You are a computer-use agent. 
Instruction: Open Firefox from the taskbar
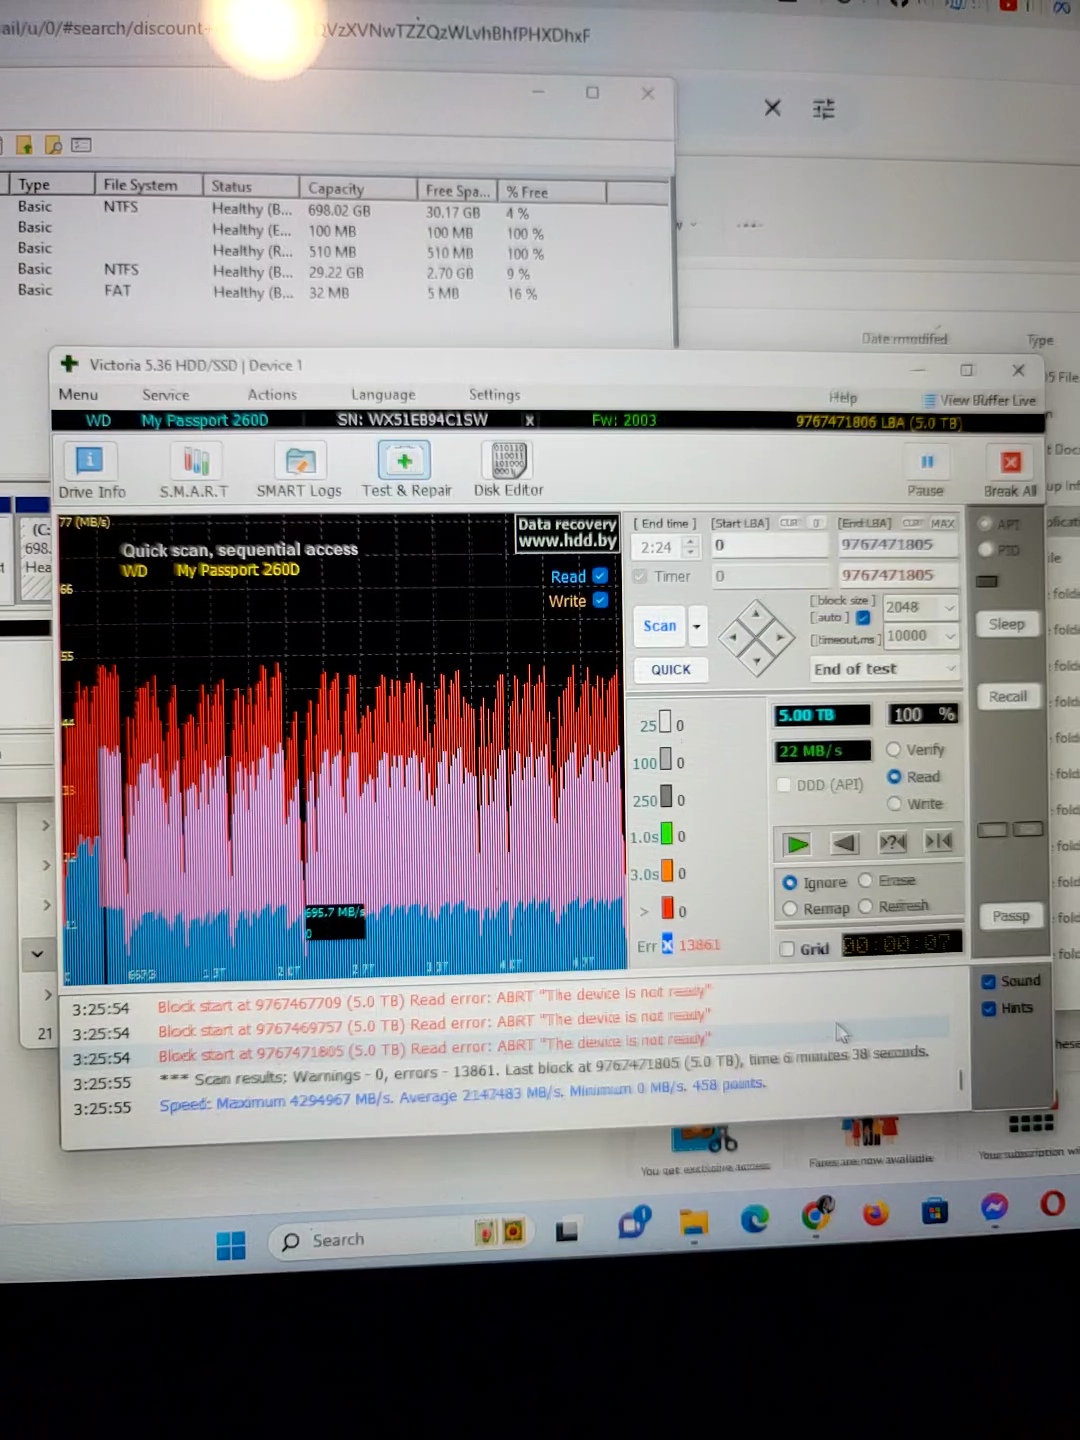875,1213
